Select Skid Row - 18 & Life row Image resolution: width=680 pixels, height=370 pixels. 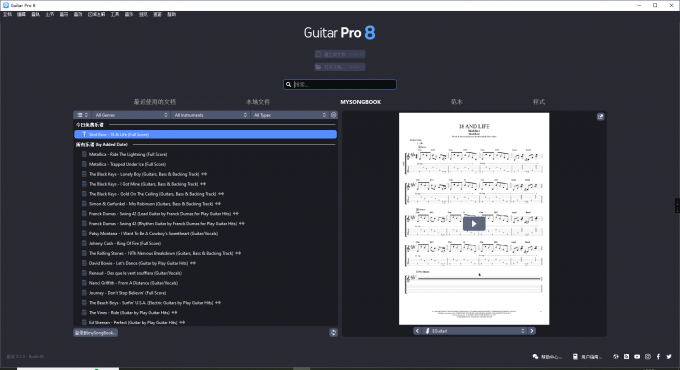(206, 134)
